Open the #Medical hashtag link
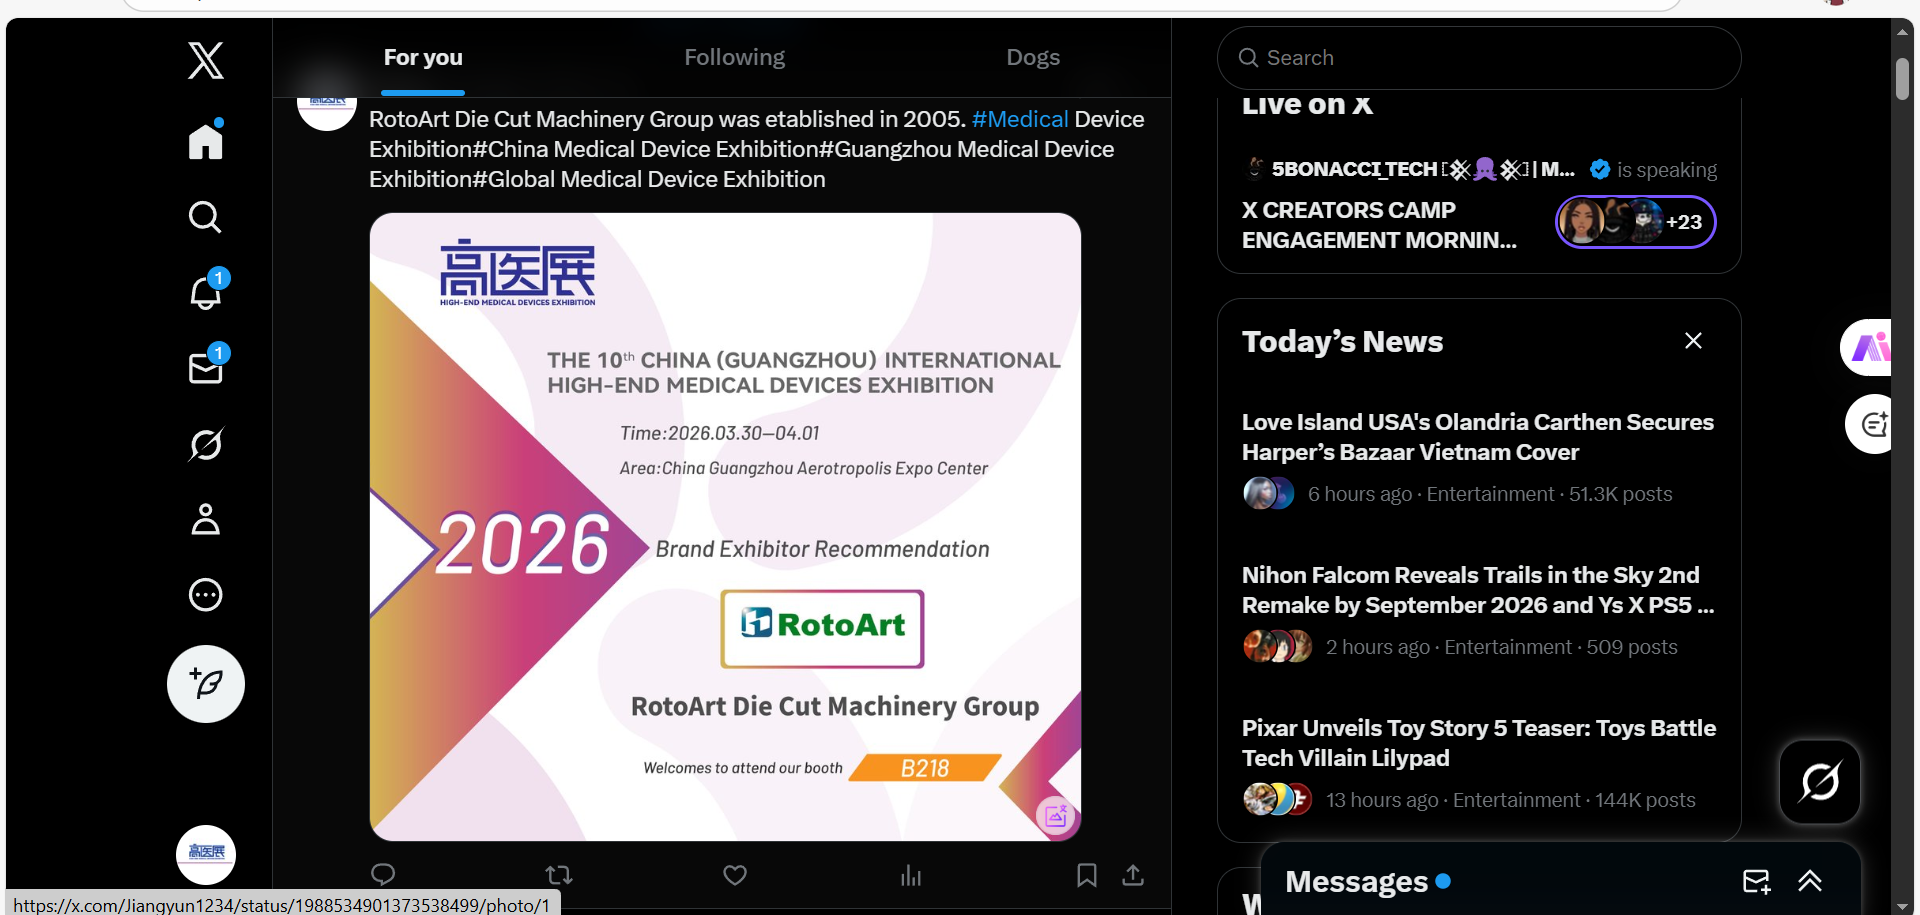The image size is (1920, 915). 1019,119
